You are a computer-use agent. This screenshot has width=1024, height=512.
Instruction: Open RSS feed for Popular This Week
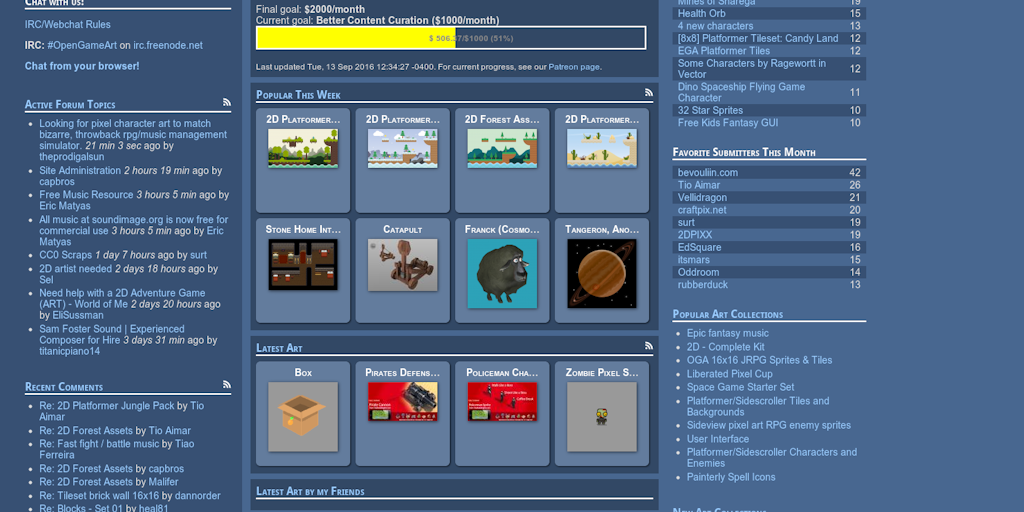tap(648, 93)
